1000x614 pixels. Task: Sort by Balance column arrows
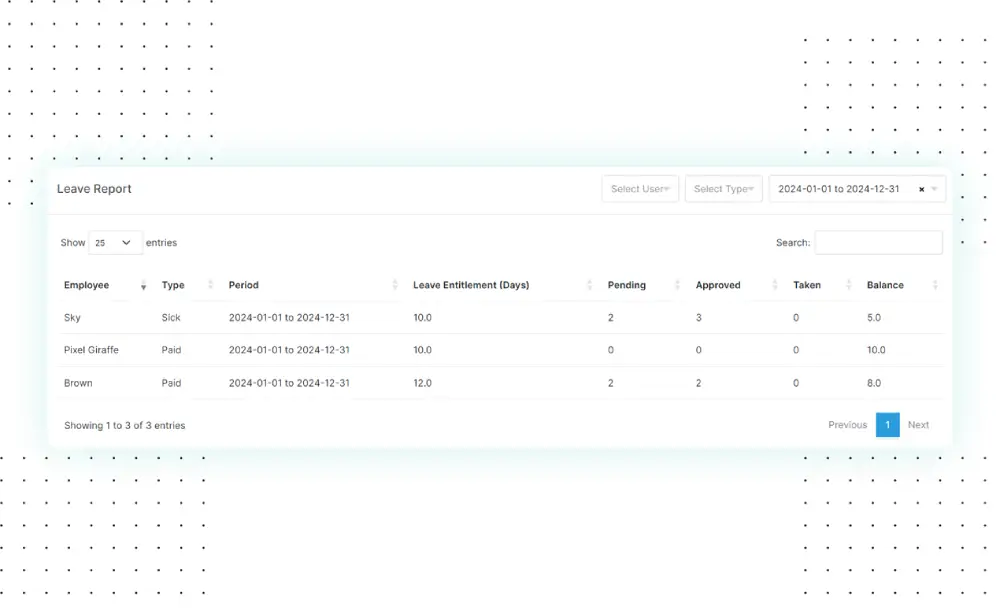coord(935,285)
